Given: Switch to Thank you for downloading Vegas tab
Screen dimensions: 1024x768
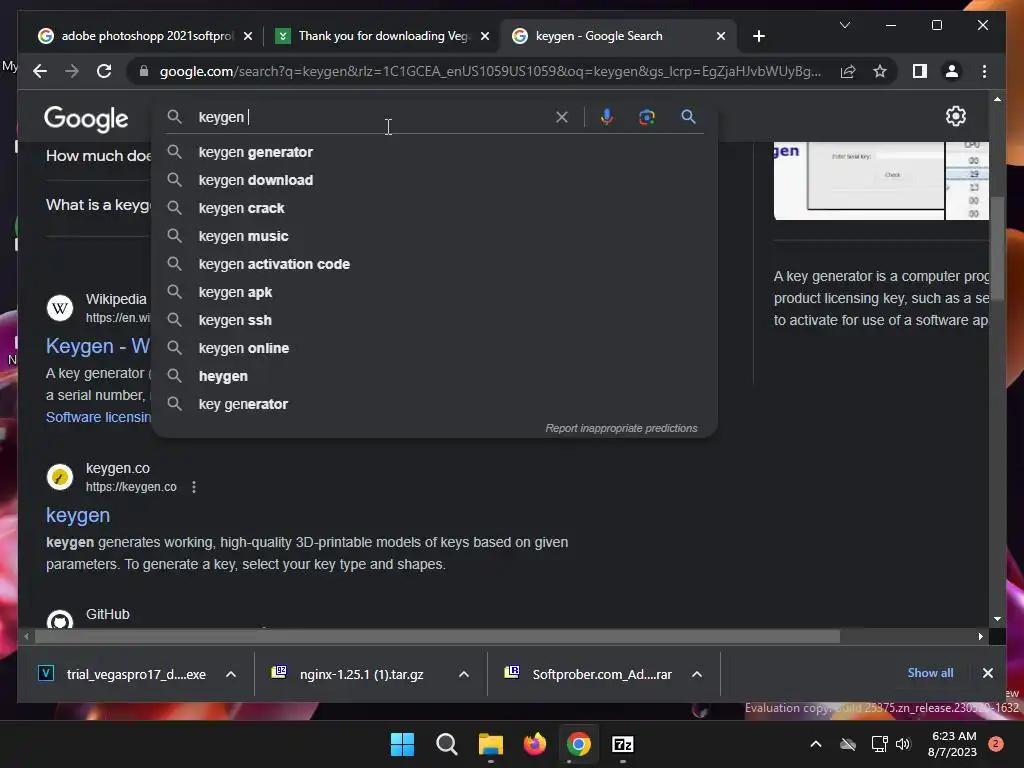Looking at the screenshot, I should click(x=382, y=36).
